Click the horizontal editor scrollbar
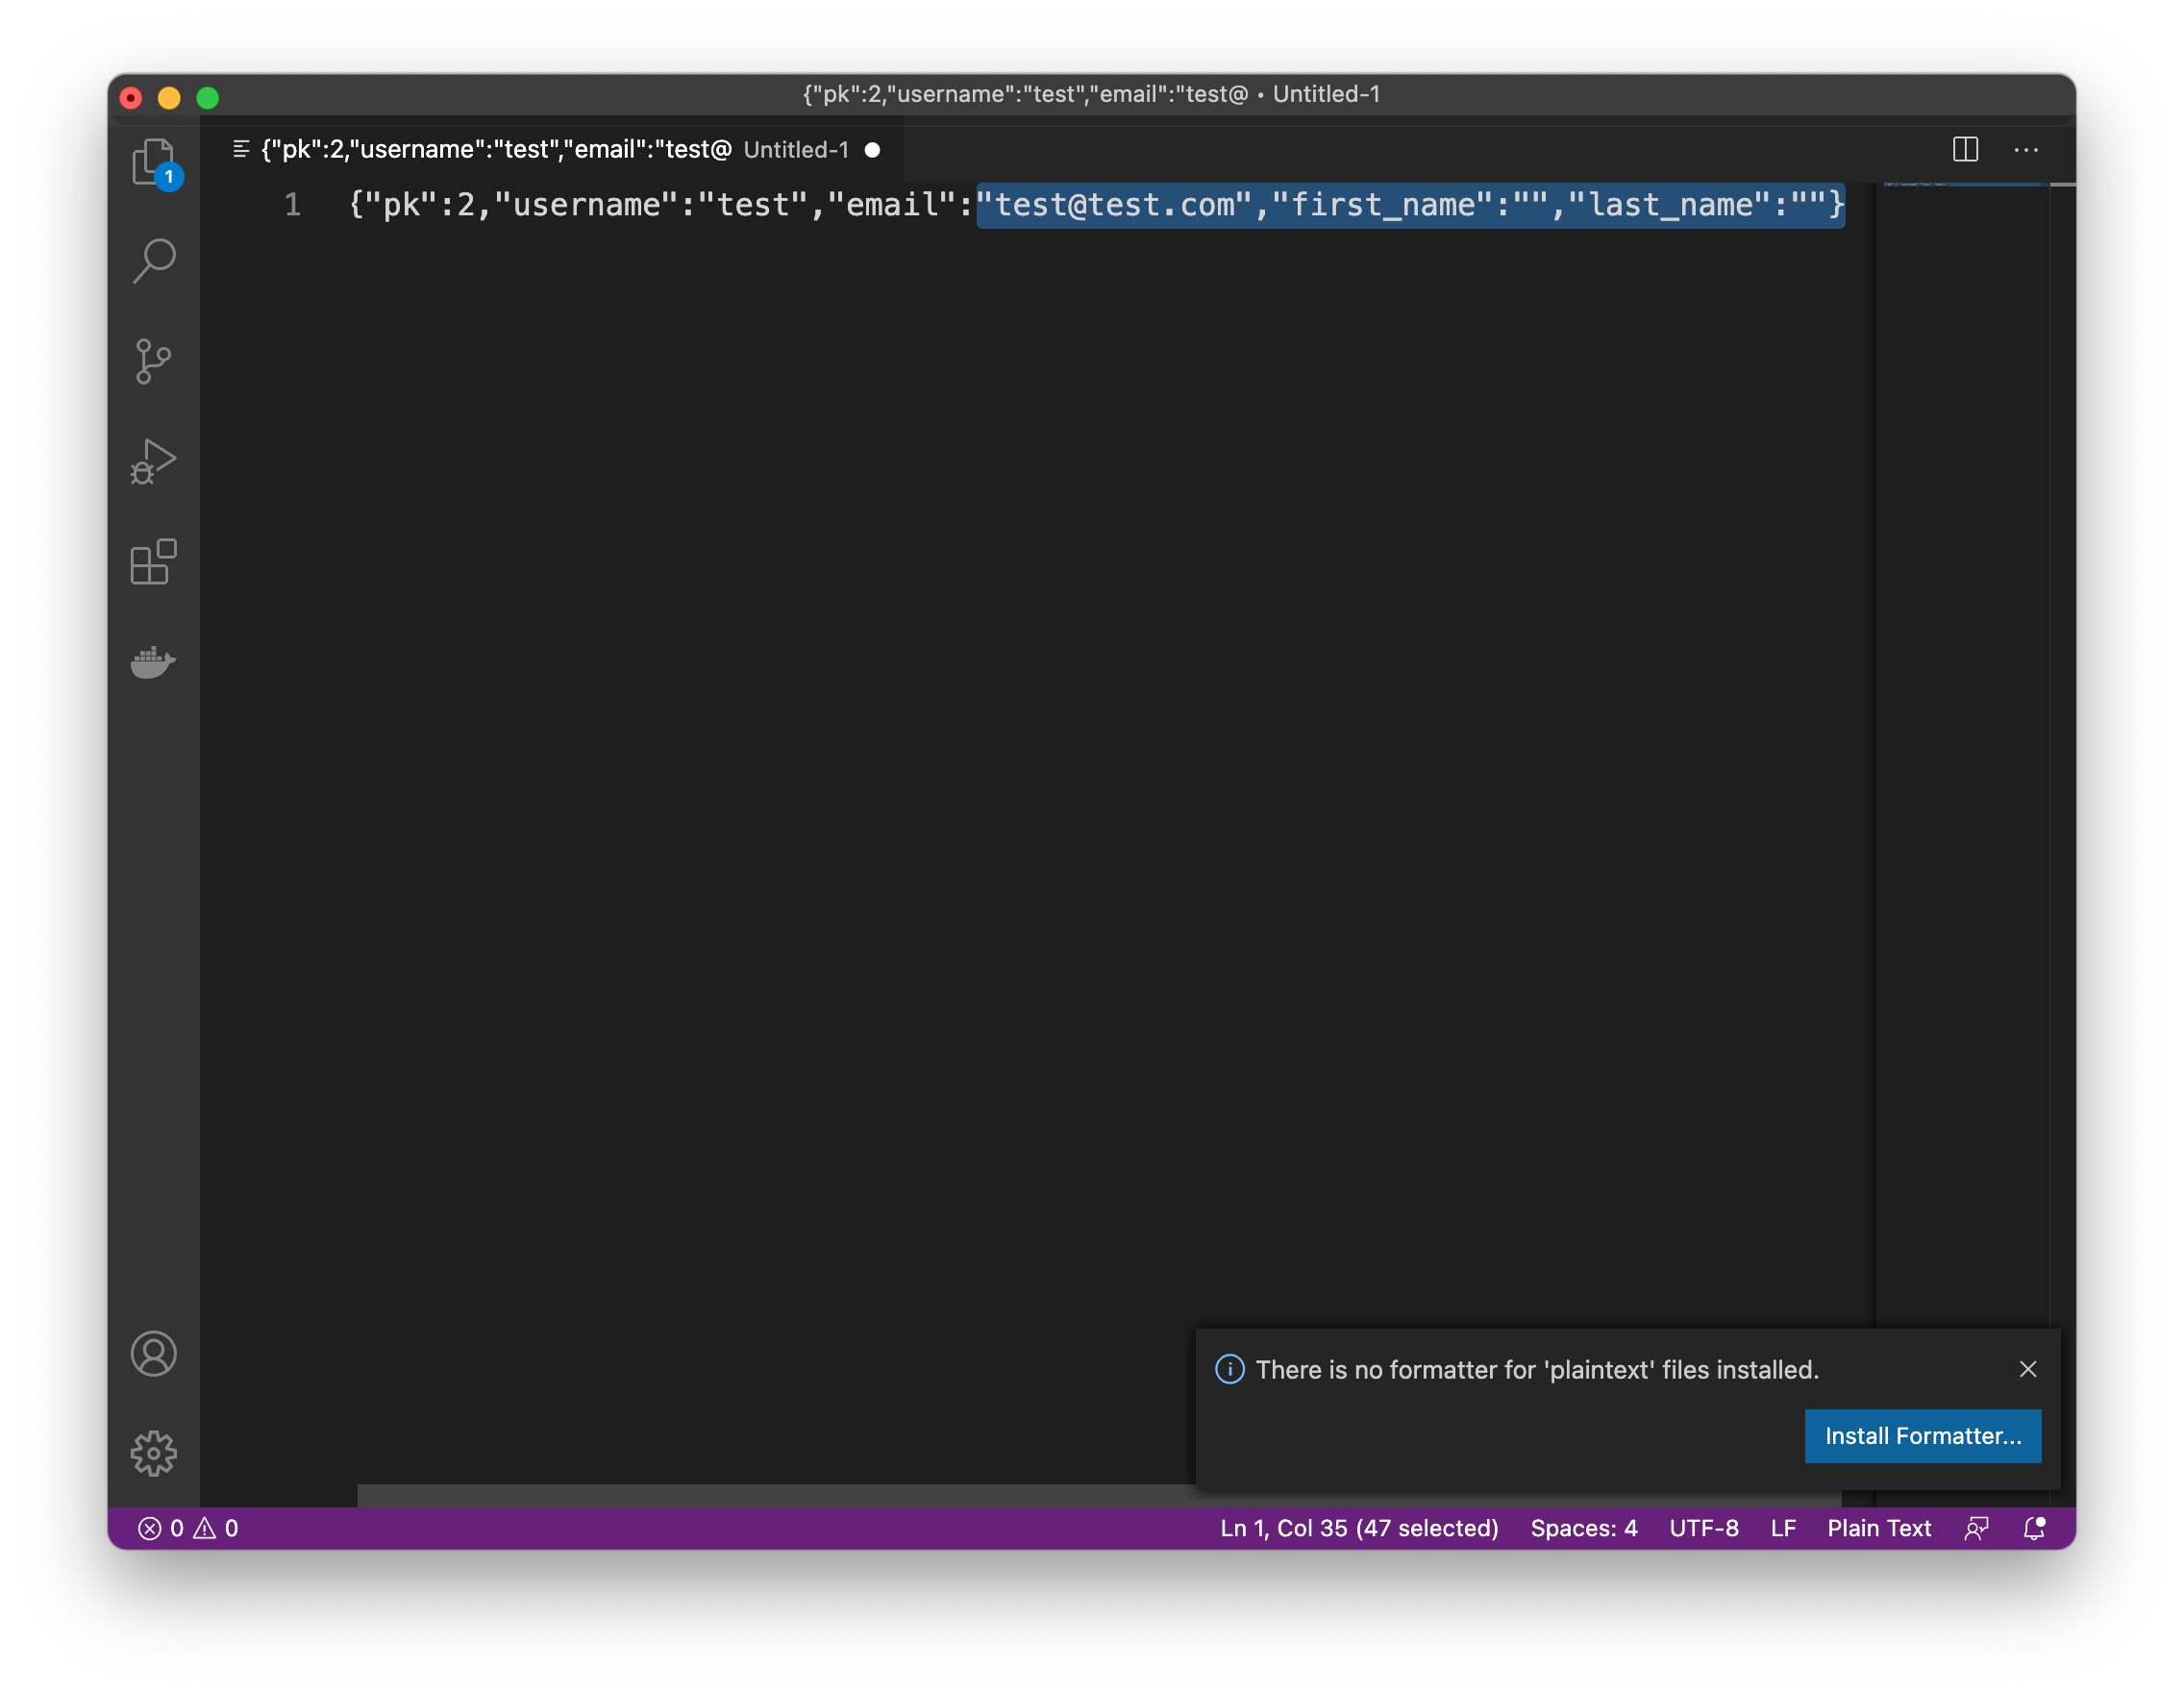 770,1496
